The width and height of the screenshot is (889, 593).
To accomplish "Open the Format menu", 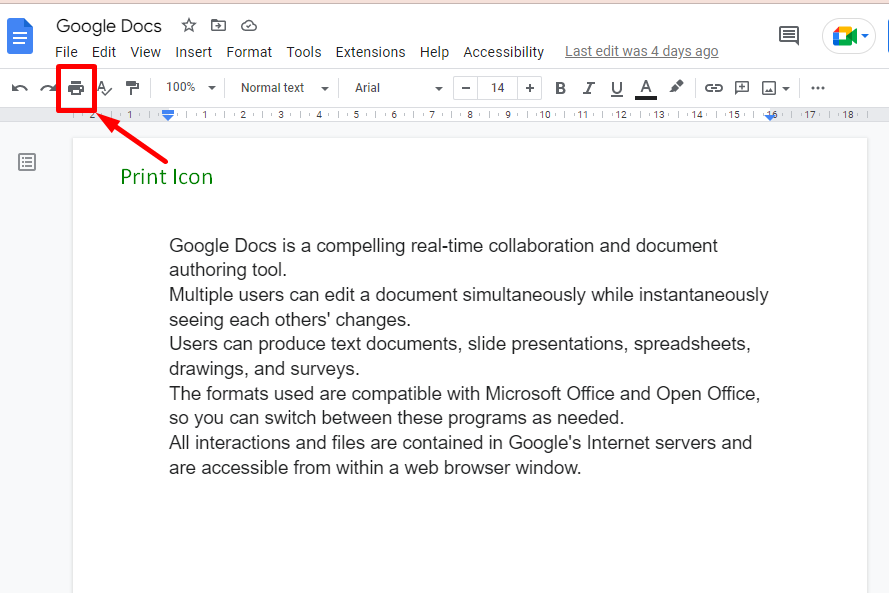I will [x=249, y=52].
